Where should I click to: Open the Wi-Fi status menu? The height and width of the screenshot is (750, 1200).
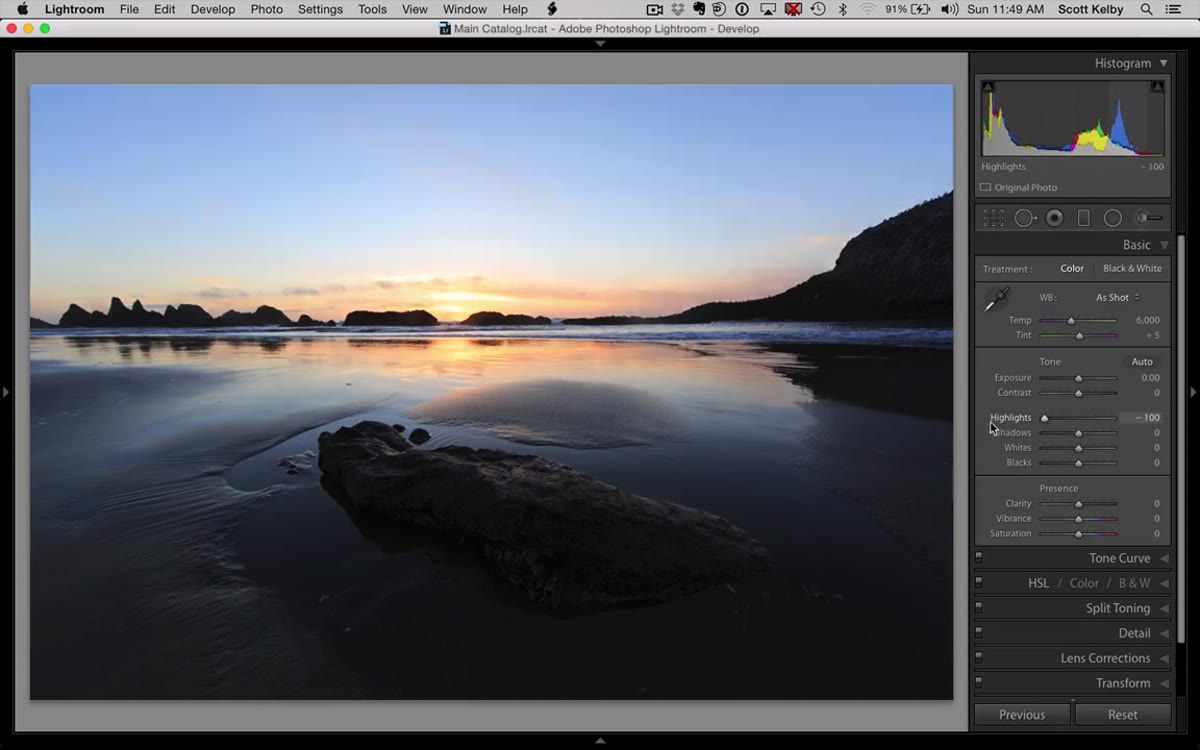coord(867,9)
